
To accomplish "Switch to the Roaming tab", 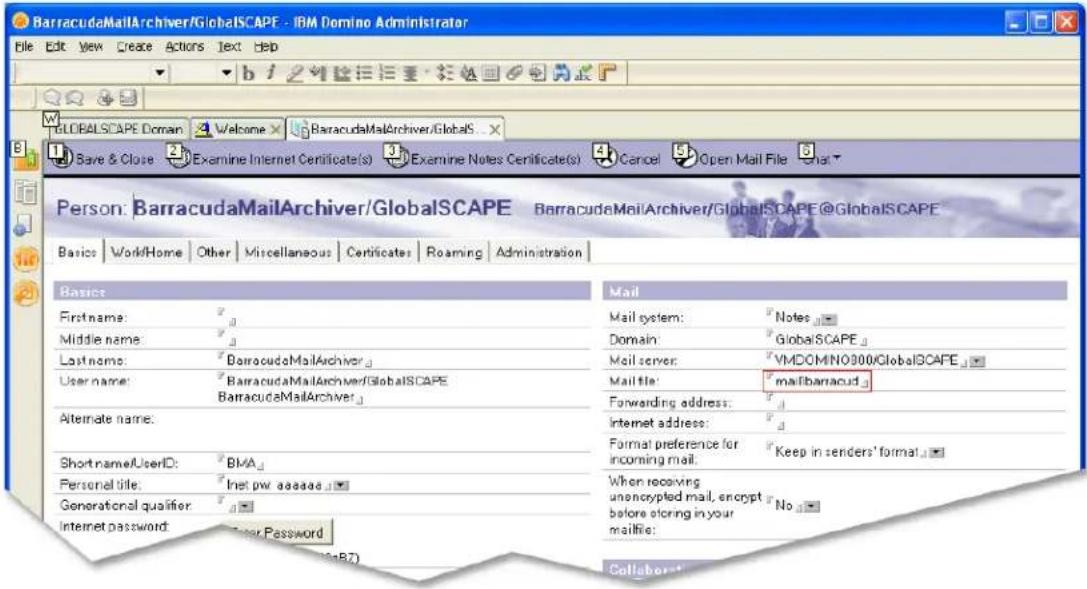I will click(x=454, y=252).
